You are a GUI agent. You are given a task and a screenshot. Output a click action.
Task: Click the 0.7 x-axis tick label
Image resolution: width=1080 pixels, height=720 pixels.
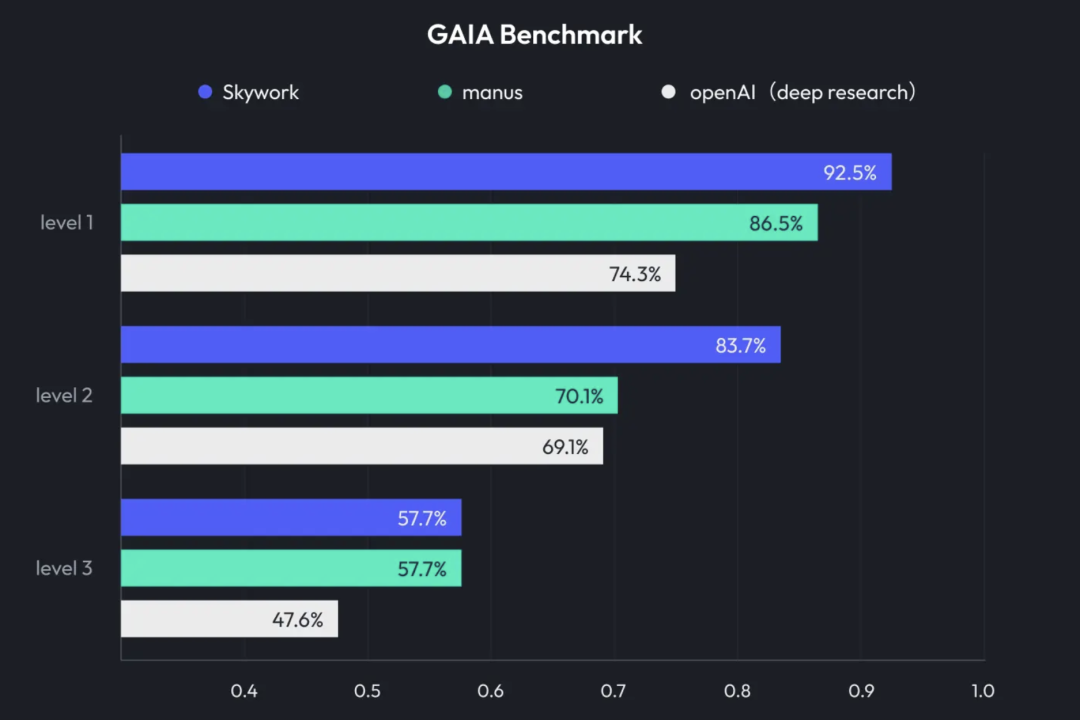tap(613, 690)
